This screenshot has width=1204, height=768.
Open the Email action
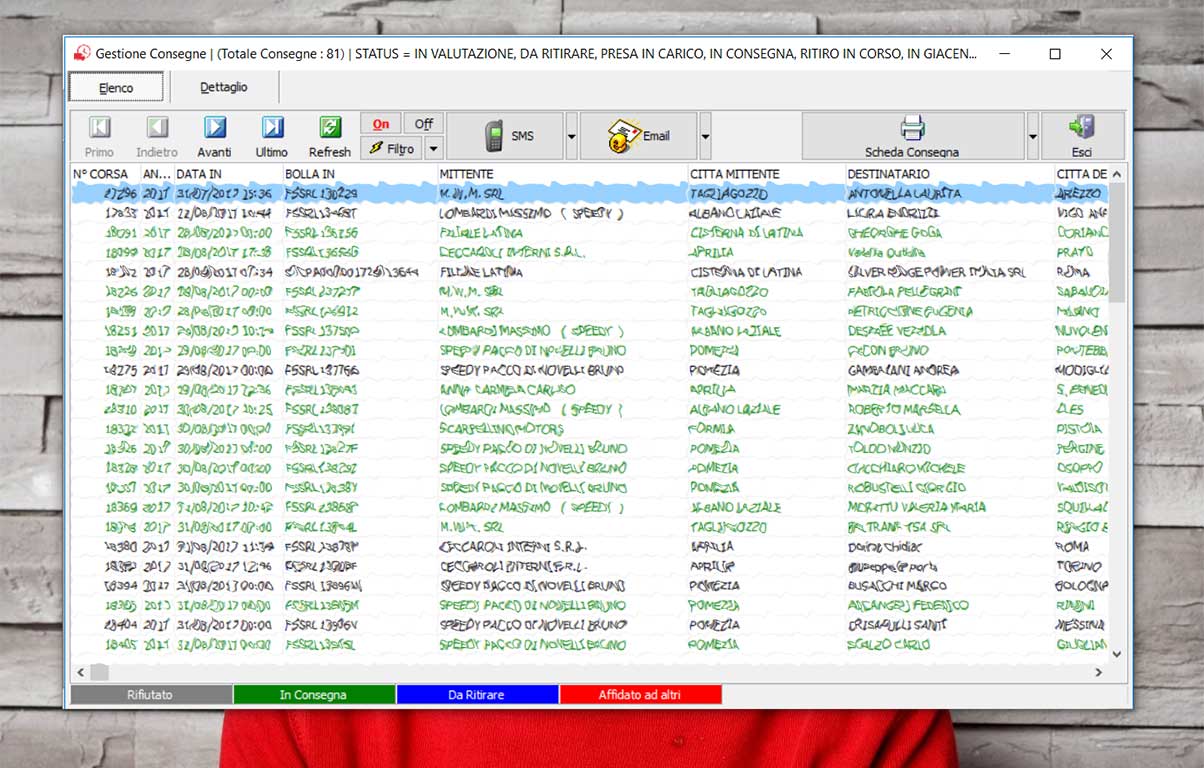tap(638, 136)
